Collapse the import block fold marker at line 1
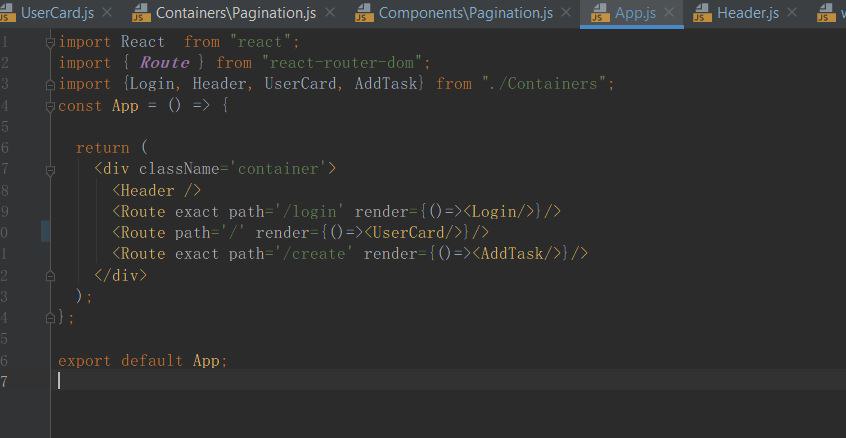The width and height of the screenshot is (846, 438). click(50, 42)
